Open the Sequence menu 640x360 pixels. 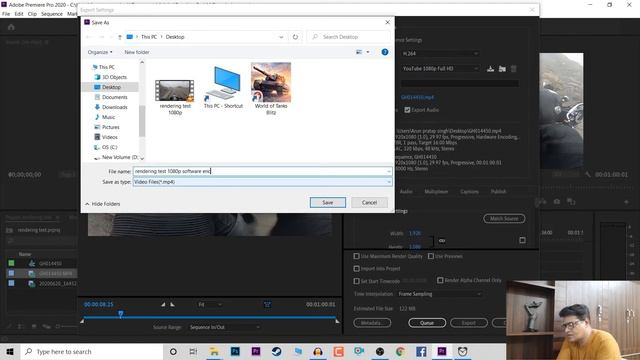coord(52,14)
